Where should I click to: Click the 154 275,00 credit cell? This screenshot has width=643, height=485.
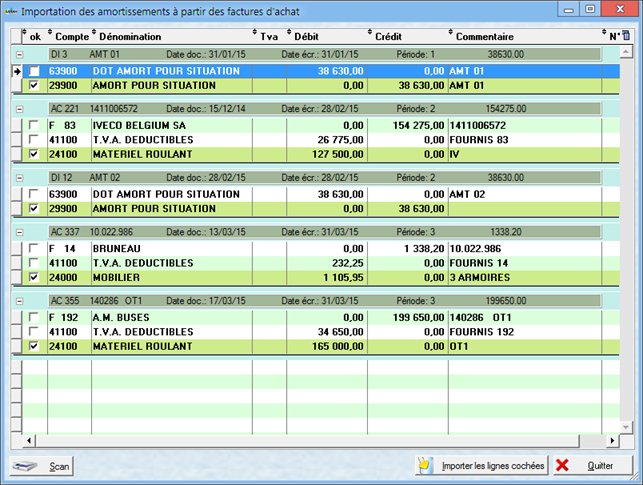coord(408,125)
